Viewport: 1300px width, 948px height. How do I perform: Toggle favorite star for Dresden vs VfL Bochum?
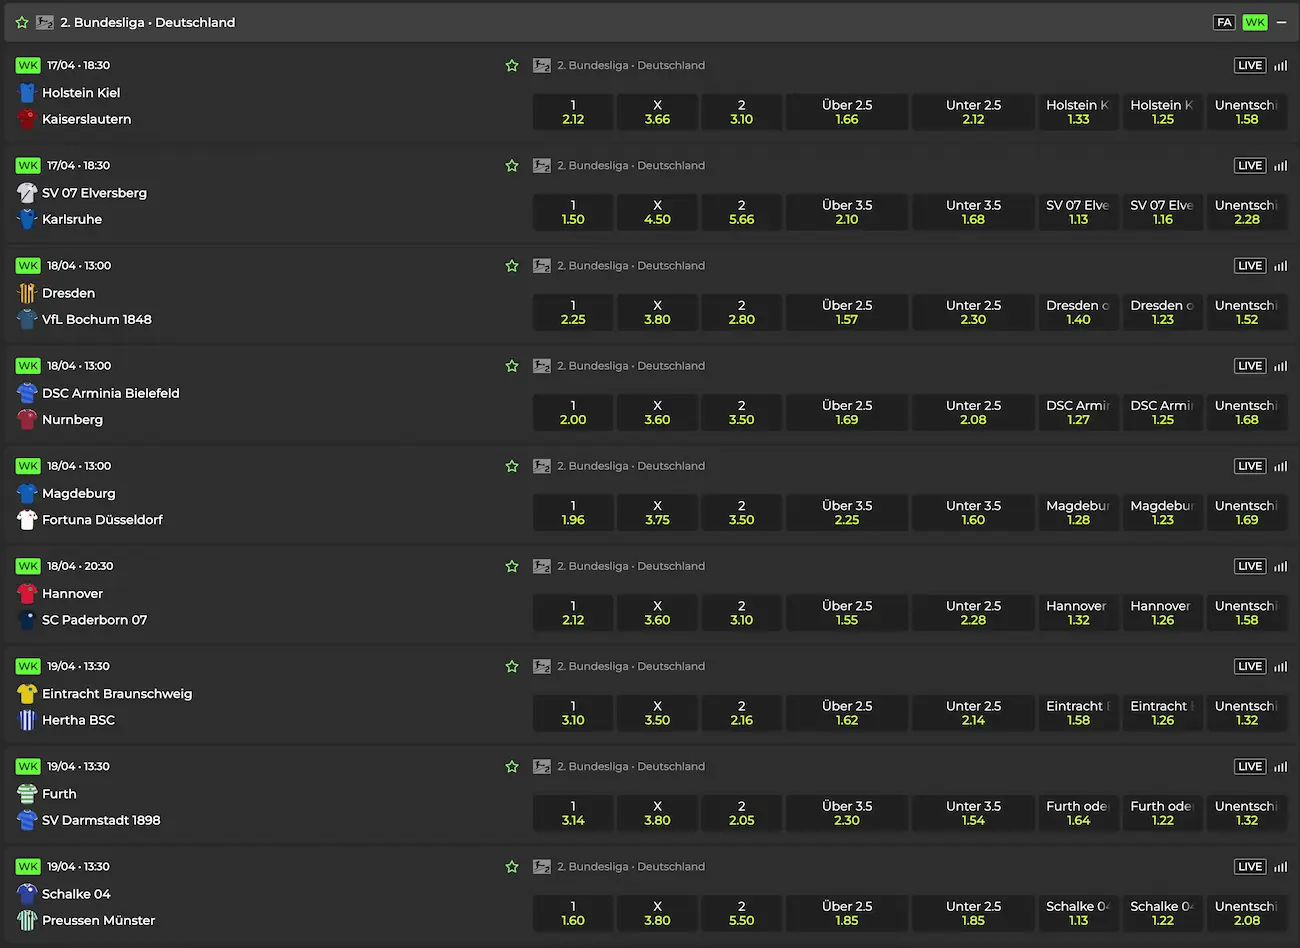pyautogui.click(x=512, y=266)
